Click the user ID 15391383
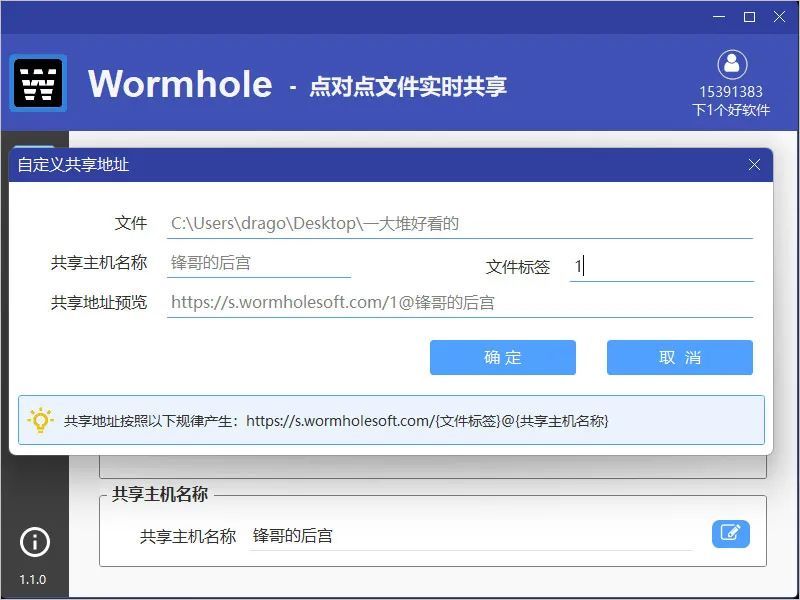The image size is (800, 600). point(731,92)
